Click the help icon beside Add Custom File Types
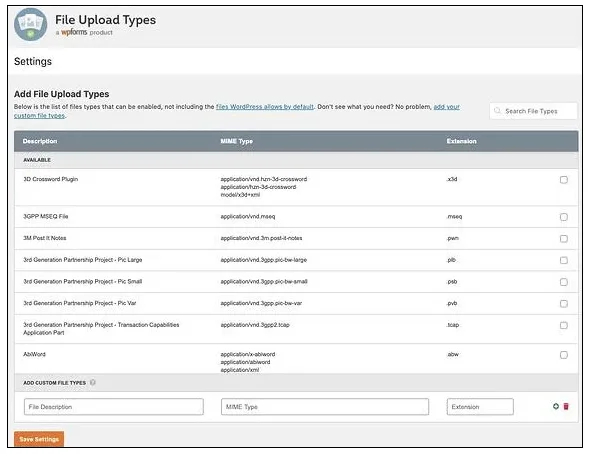The height and width of the screenshot is (454, 590). pos(93,383)
